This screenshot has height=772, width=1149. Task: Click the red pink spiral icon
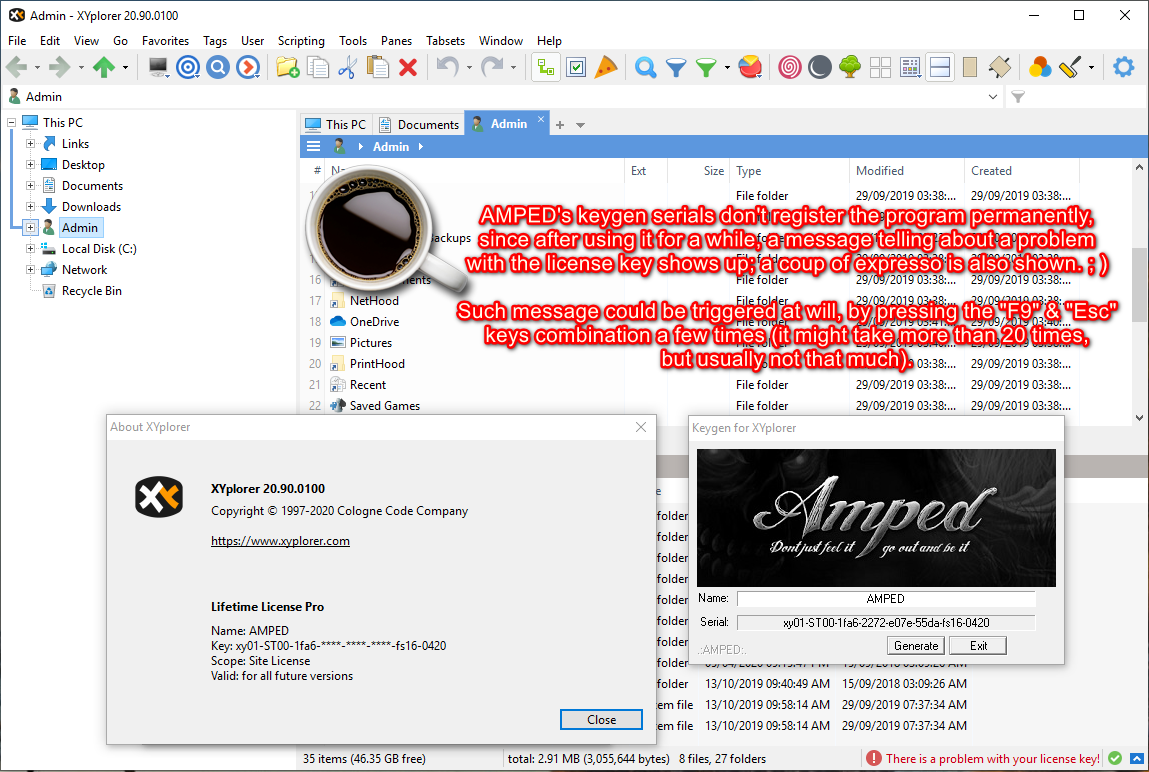click(789, 67)
